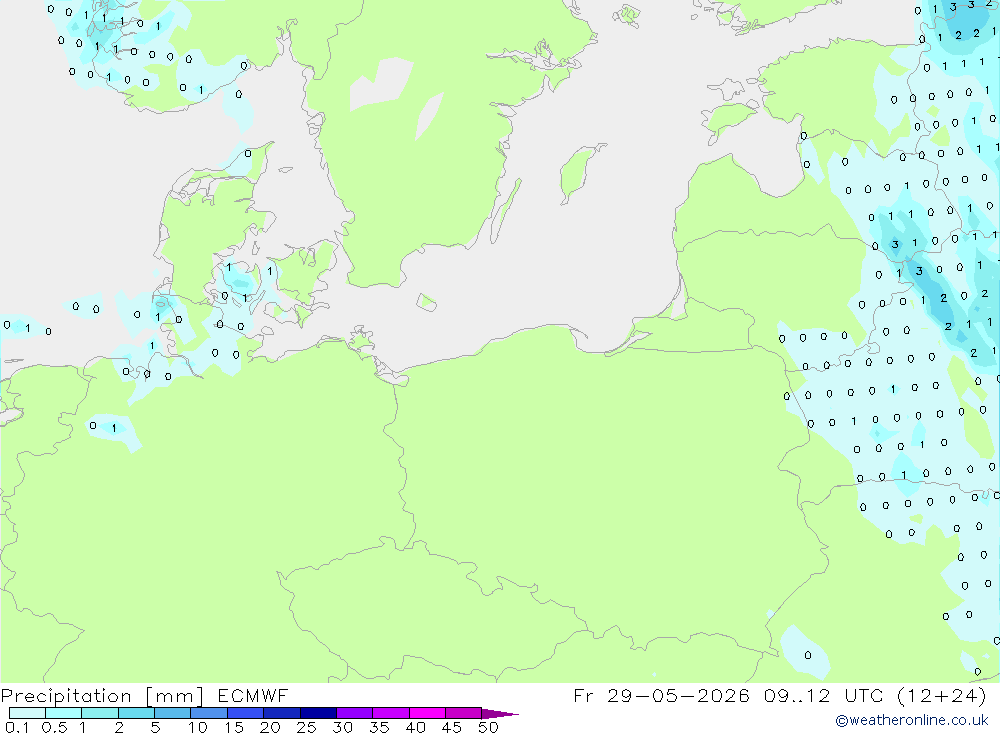Click the legend label '50'
This screenshot has width=1000, height=733.
coord(489,727)
